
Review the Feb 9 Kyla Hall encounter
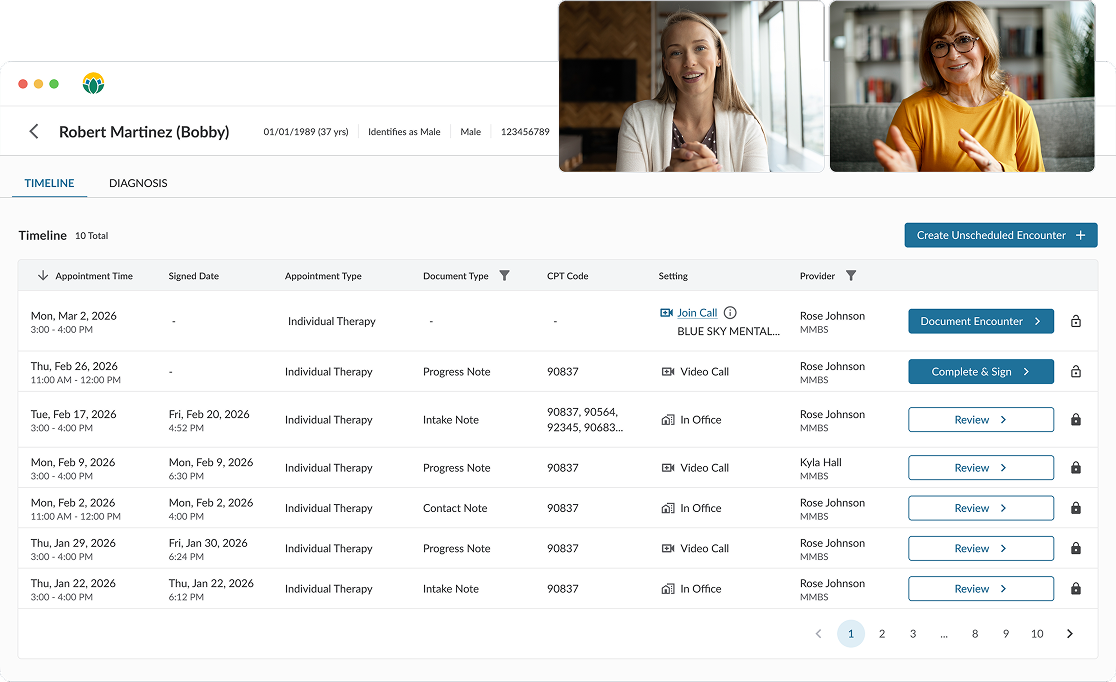(980, 468)
